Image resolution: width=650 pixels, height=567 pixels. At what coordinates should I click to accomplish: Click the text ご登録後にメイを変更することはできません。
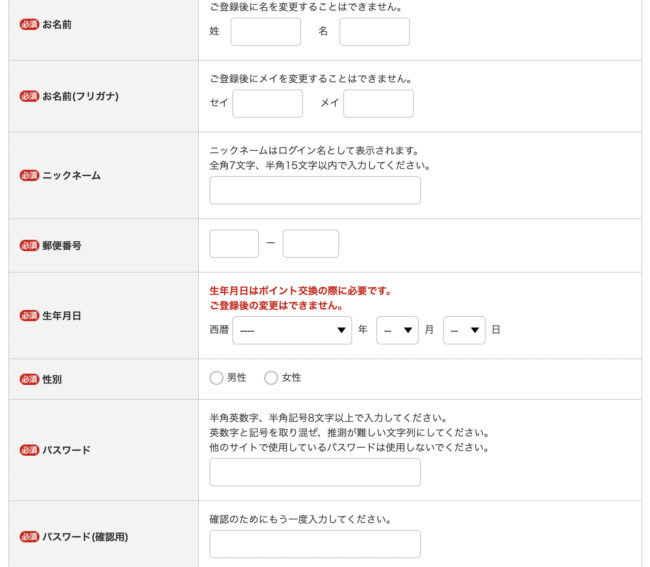pos(311,78)
